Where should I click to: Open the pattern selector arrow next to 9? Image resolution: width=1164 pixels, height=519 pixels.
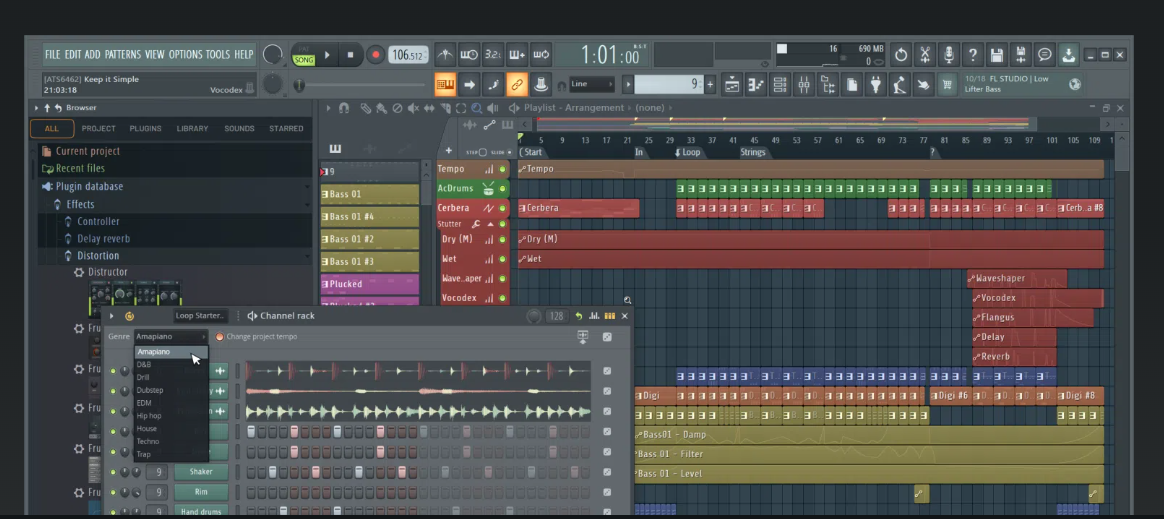pos(627,85)
